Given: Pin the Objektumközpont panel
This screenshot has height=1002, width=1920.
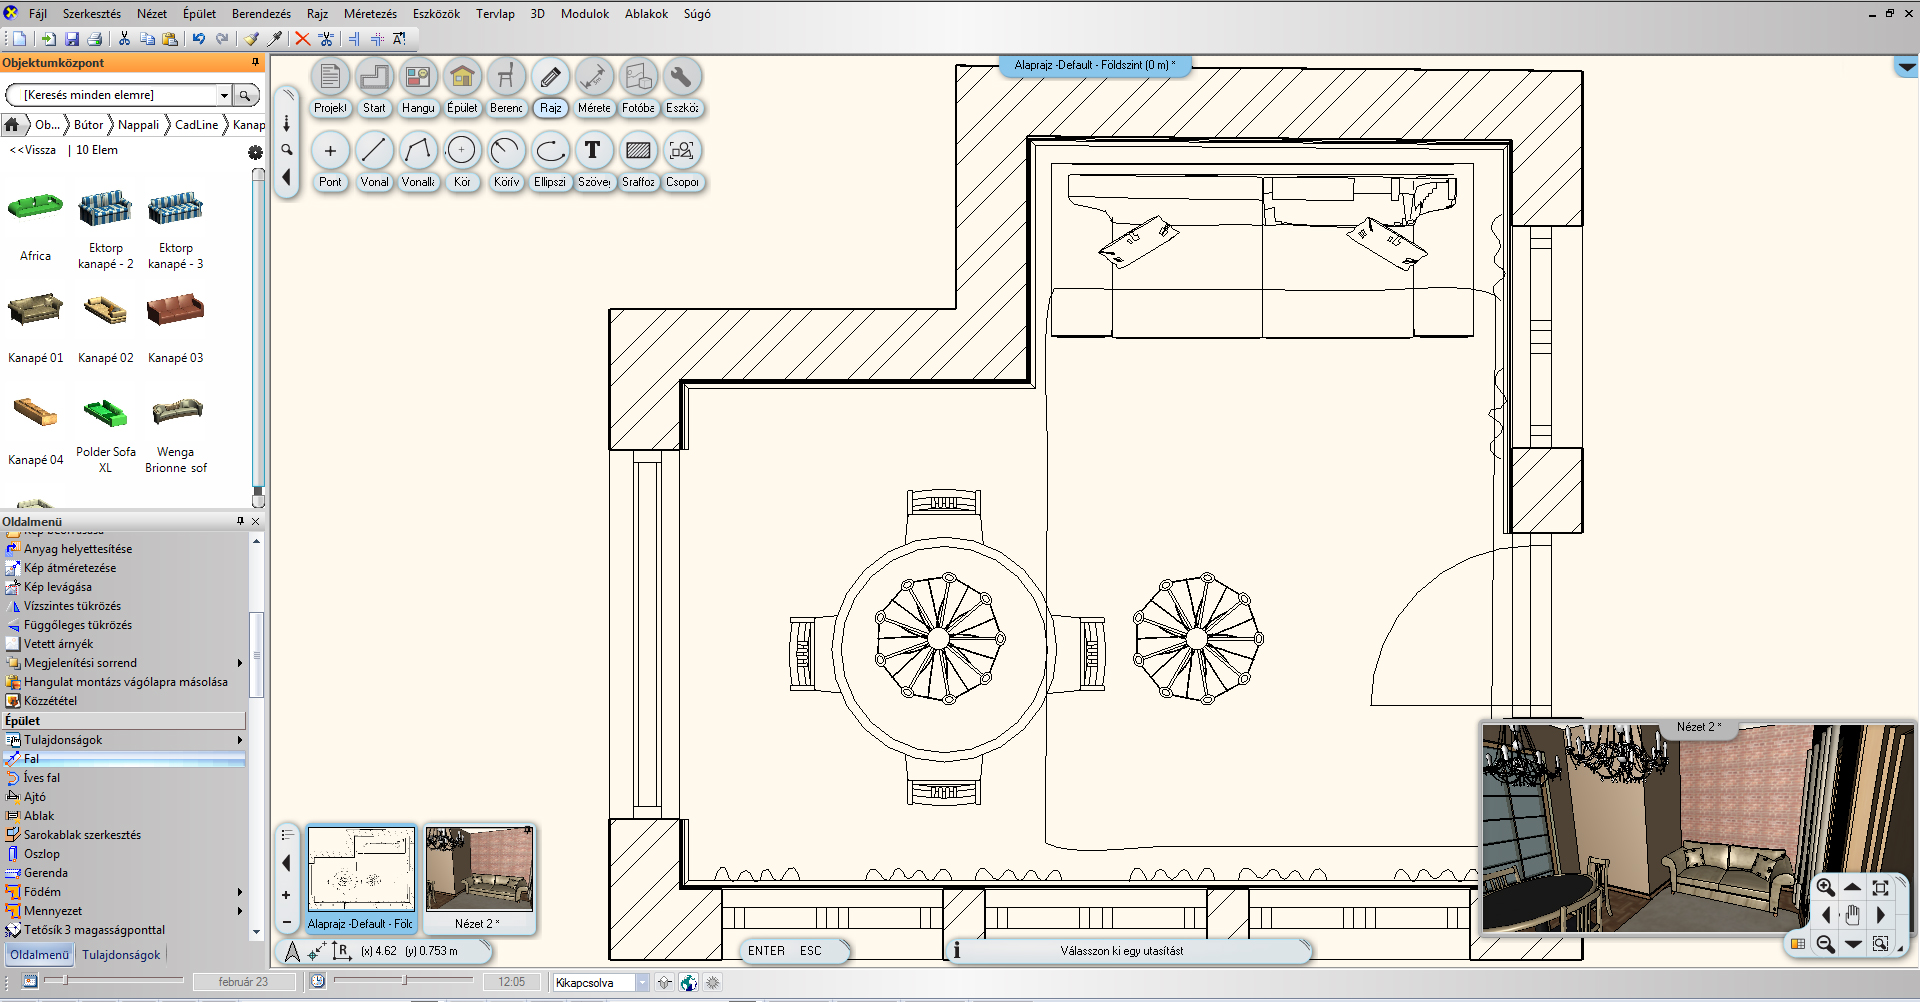Looking at the screenshot, I should pos(255,62).
